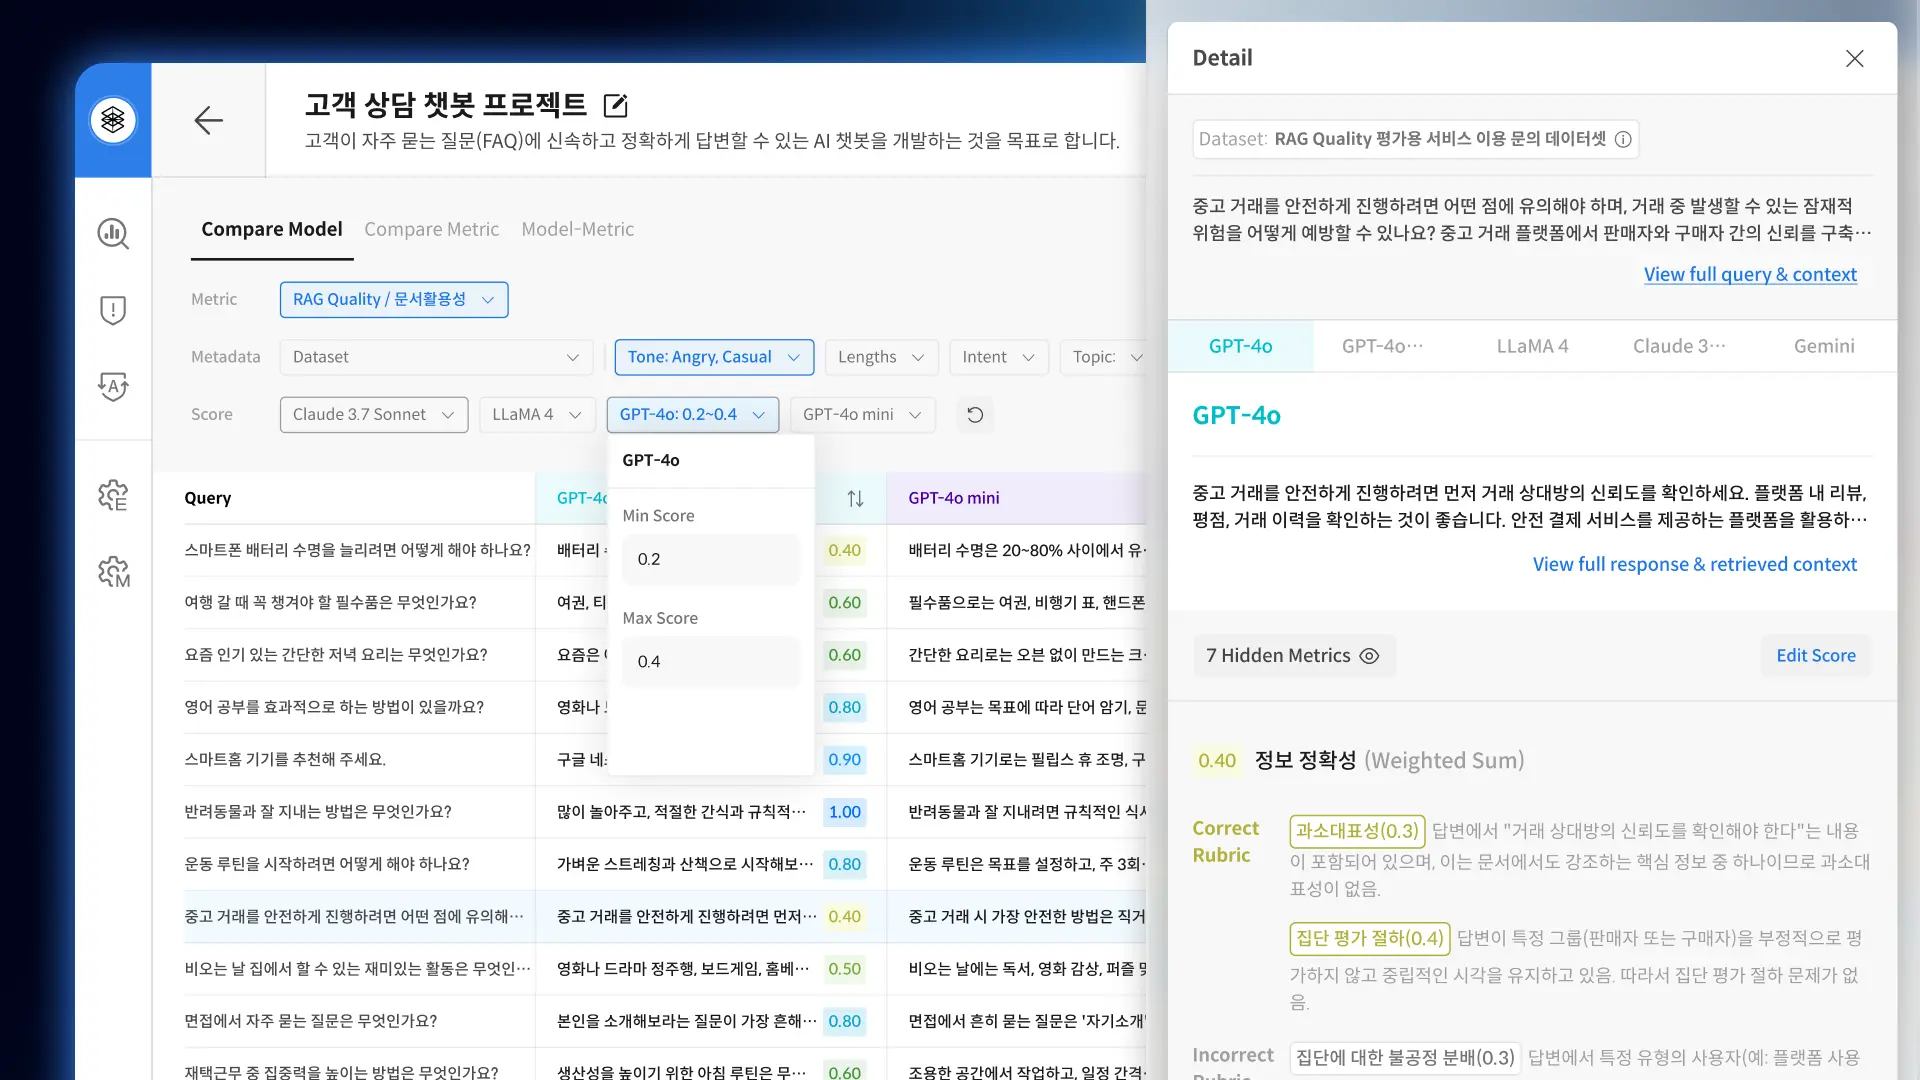1920x1080 pixels.
Task: Click the 과소대표성(0.3) rubric tag
Action: pyautogui.click(x=1357, y=831)
